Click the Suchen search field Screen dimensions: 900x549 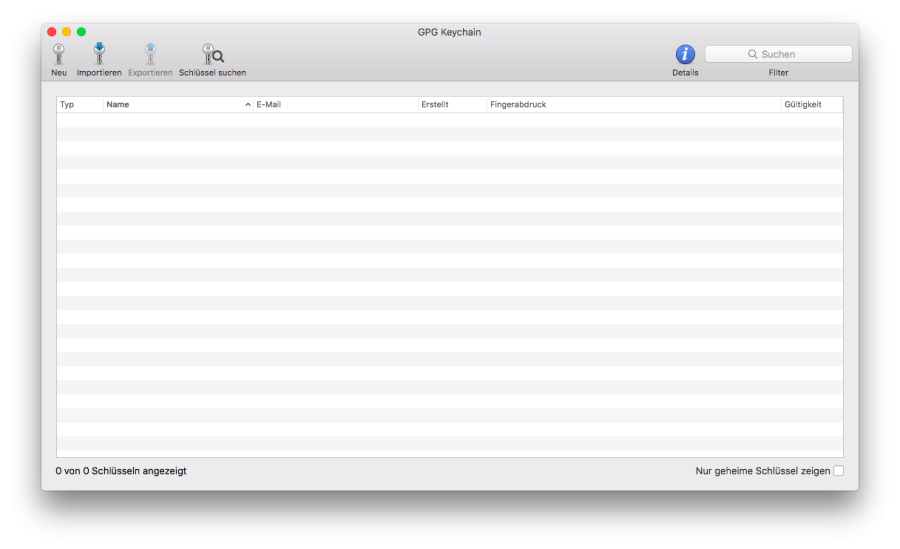point(778,54)
